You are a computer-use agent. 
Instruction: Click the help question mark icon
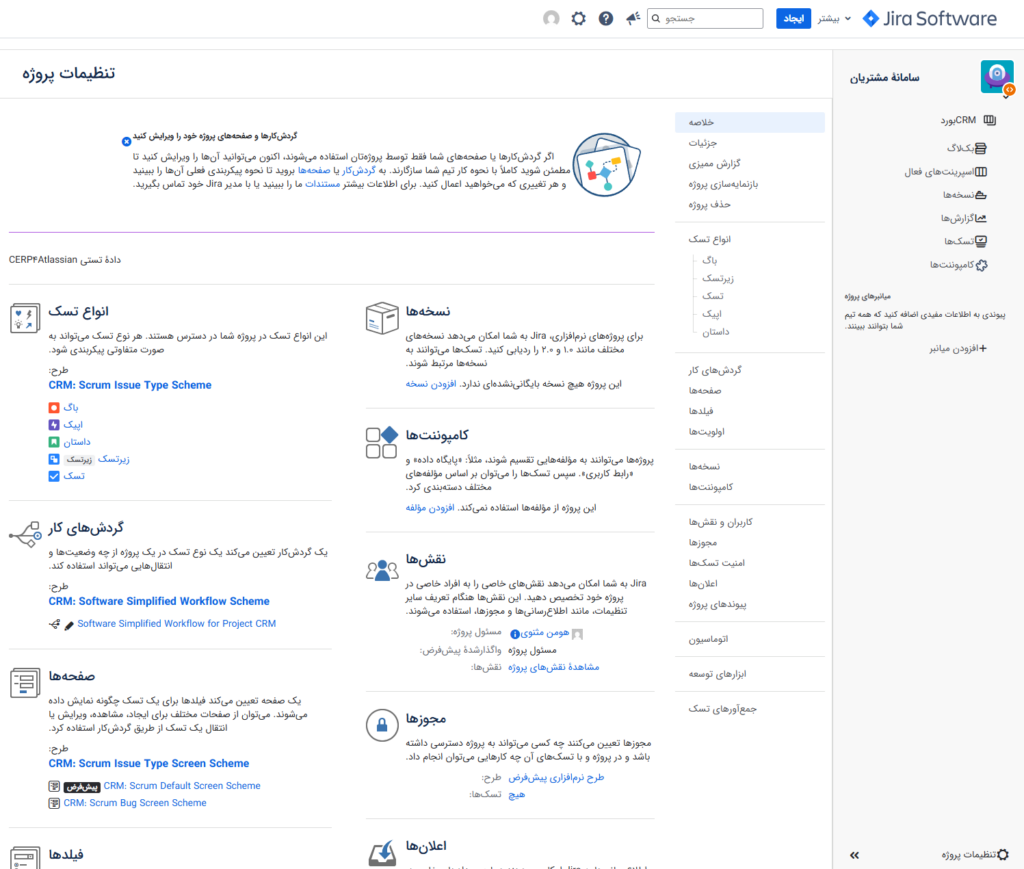(x=605, y=18)
